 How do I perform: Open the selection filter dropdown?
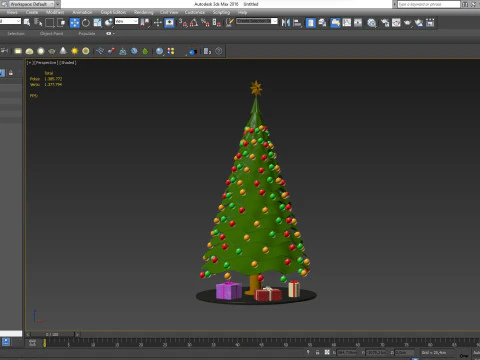(x=10, y=21)
